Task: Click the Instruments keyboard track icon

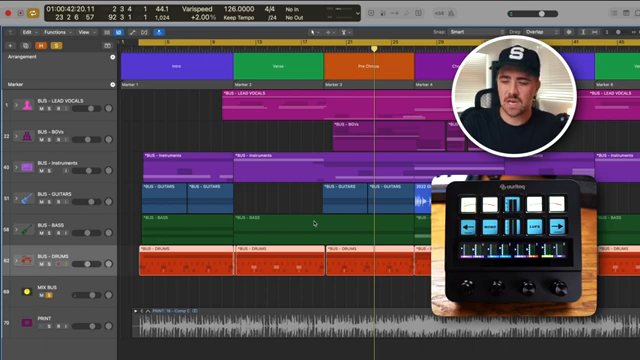Action: (27, 167)
